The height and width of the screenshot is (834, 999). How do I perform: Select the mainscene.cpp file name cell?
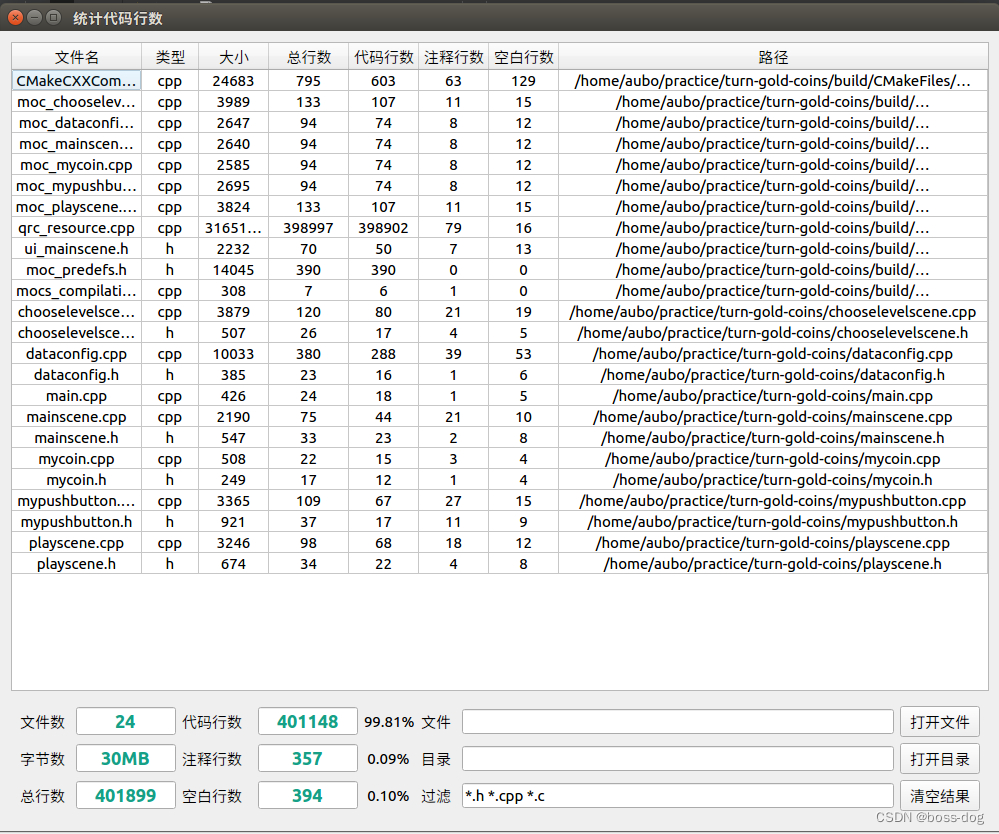pos(76,417)
